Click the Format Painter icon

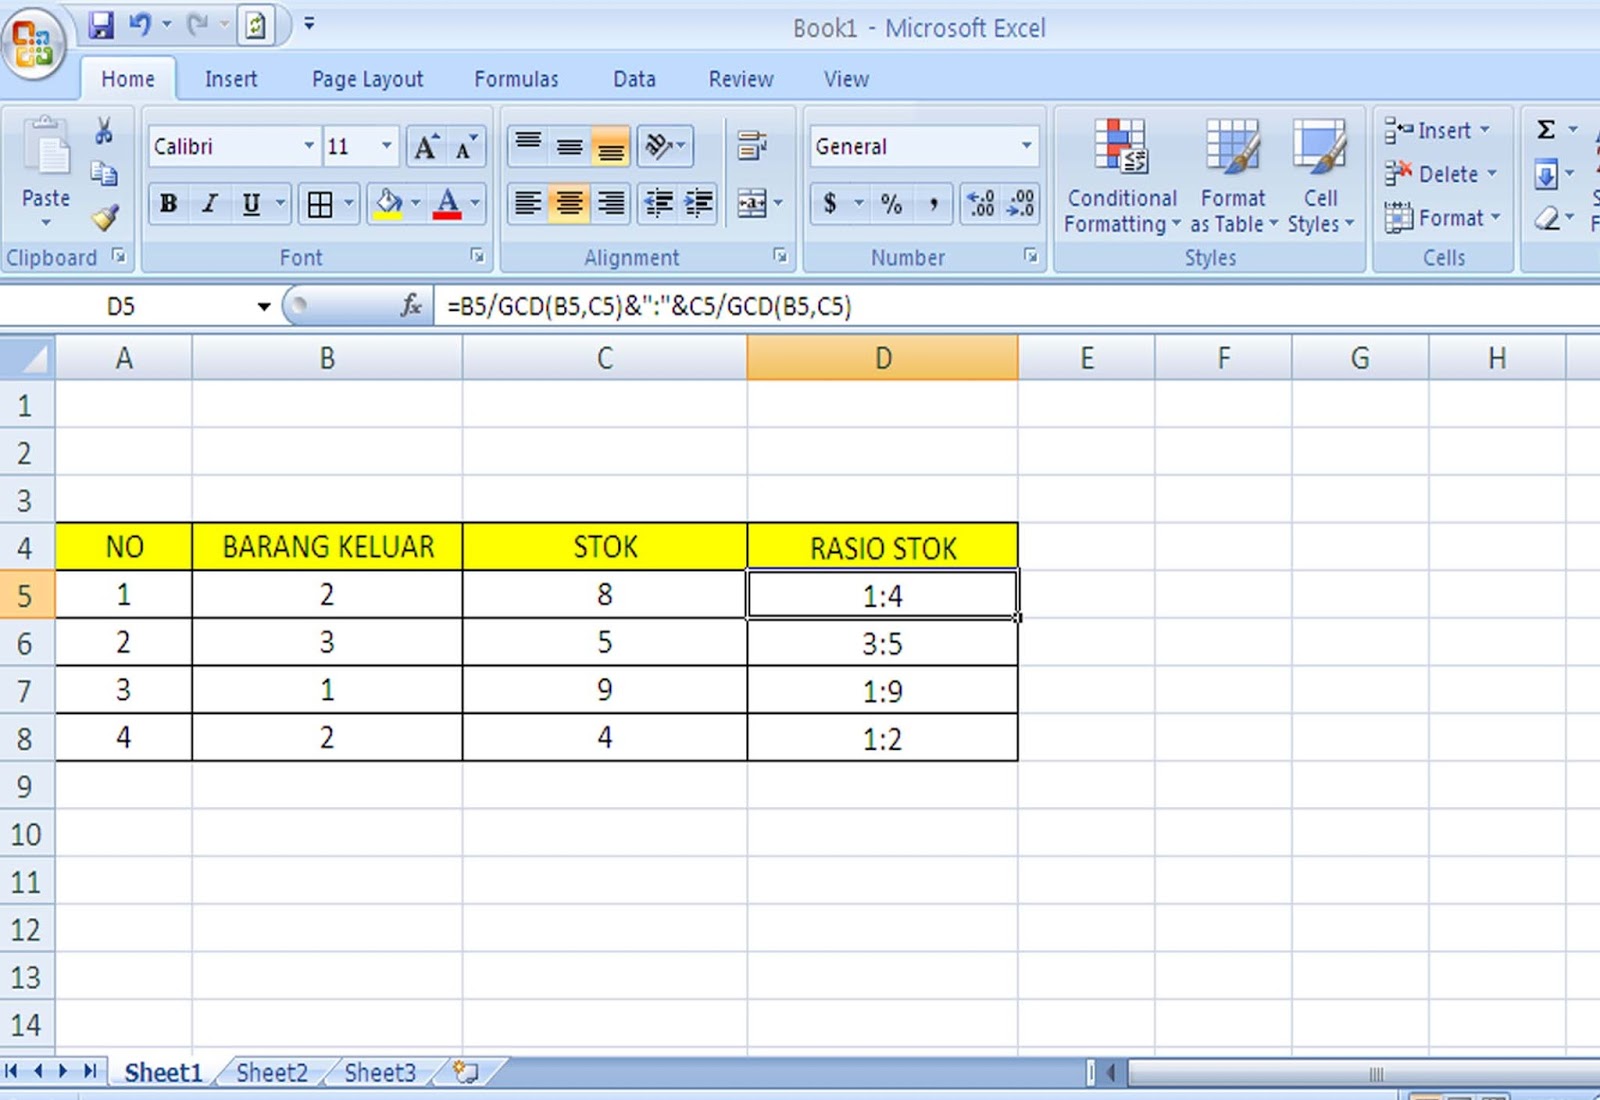pyautogui.click(x=104, y=217)
